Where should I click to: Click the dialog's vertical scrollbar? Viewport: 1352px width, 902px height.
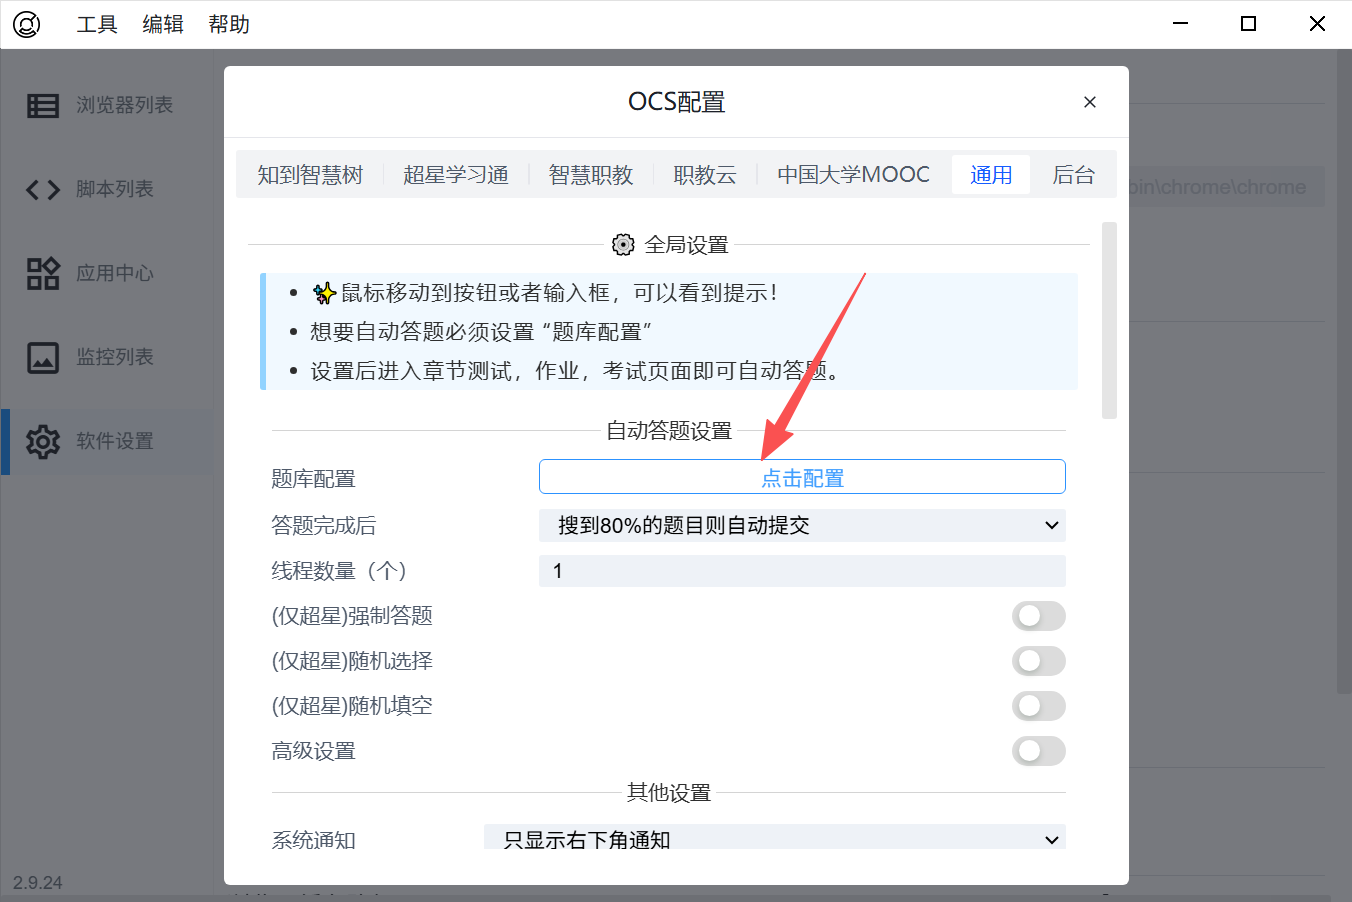pyautogui.click(x=1109, y=320)
